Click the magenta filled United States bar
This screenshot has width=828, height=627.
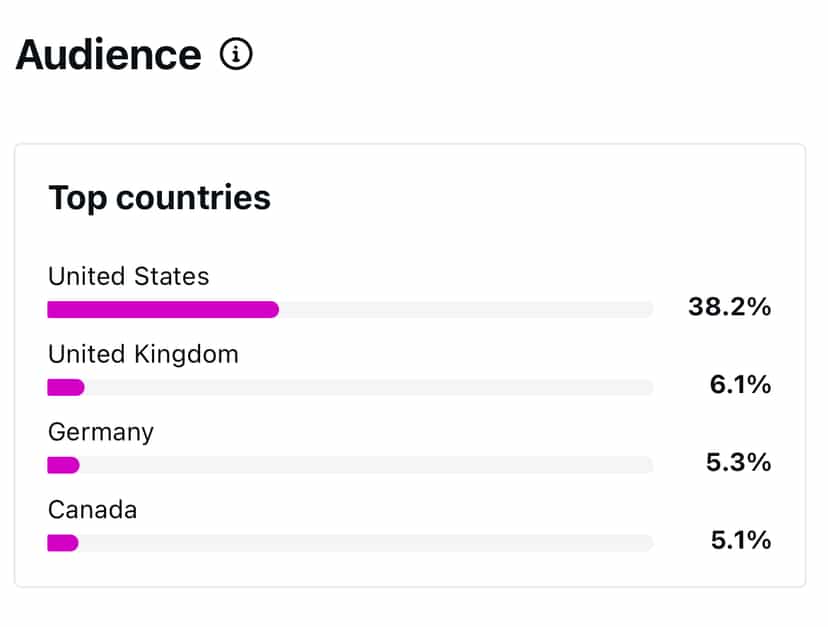tap(162, 310)
